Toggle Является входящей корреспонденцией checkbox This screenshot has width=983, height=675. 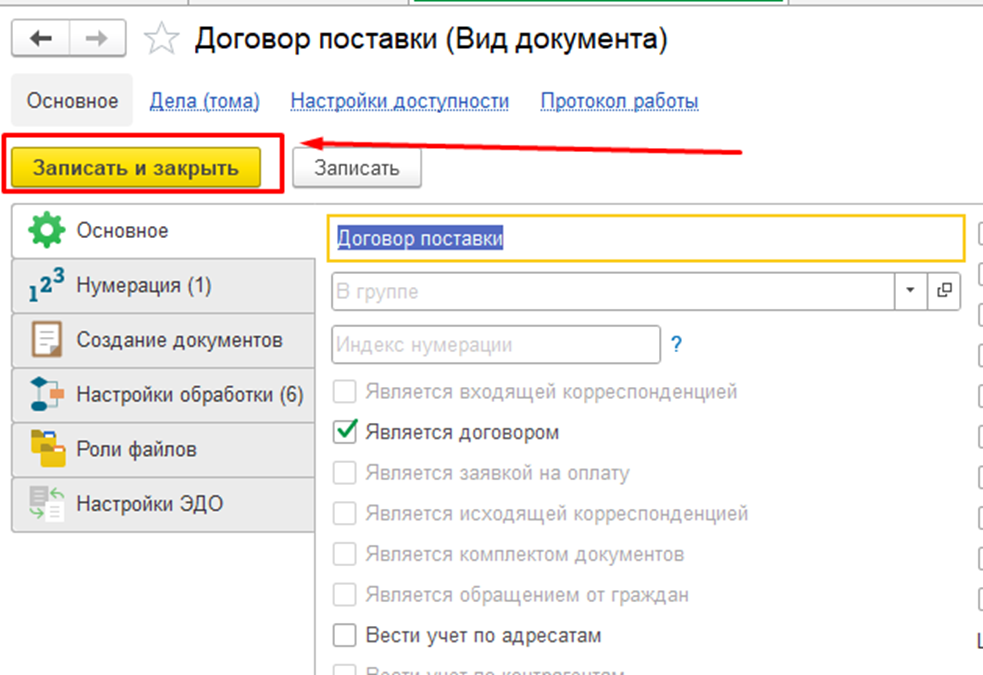coord(344,392)
